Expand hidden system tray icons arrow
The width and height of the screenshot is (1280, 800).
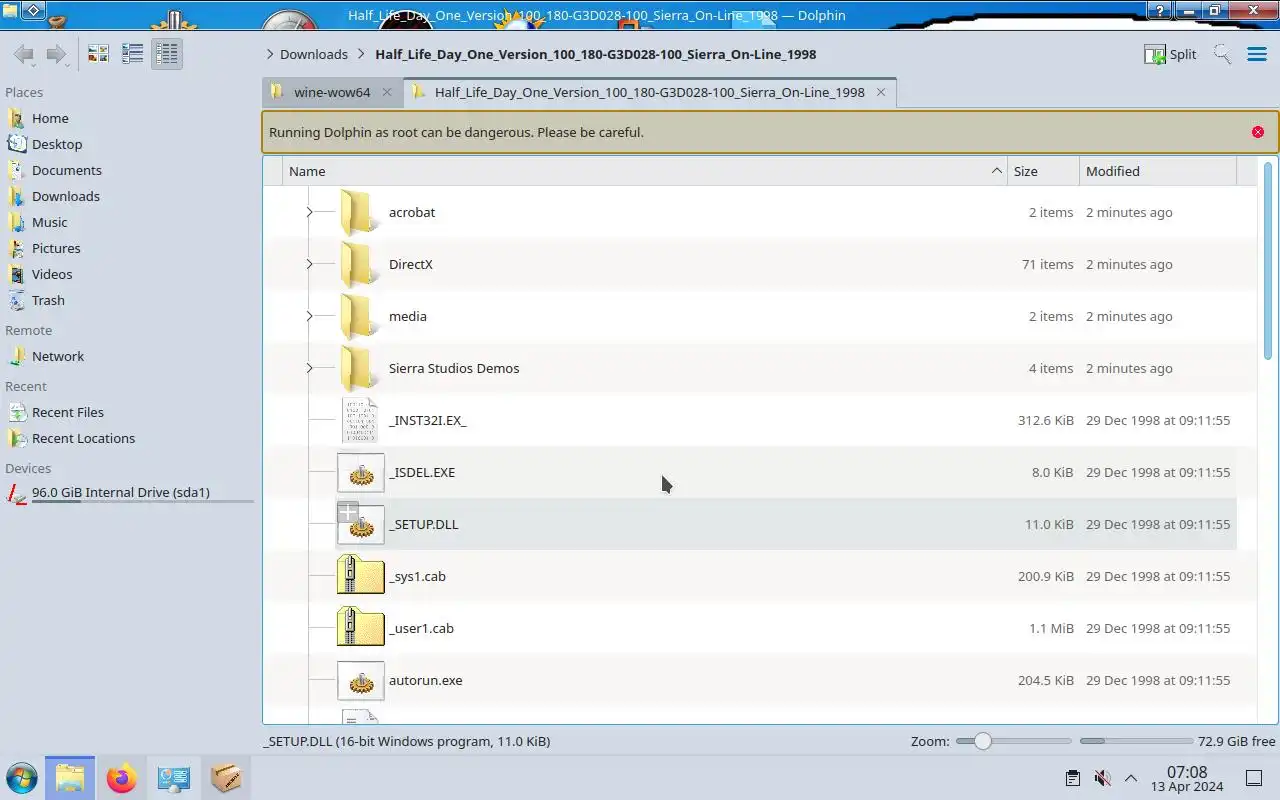coord(1131,778)
